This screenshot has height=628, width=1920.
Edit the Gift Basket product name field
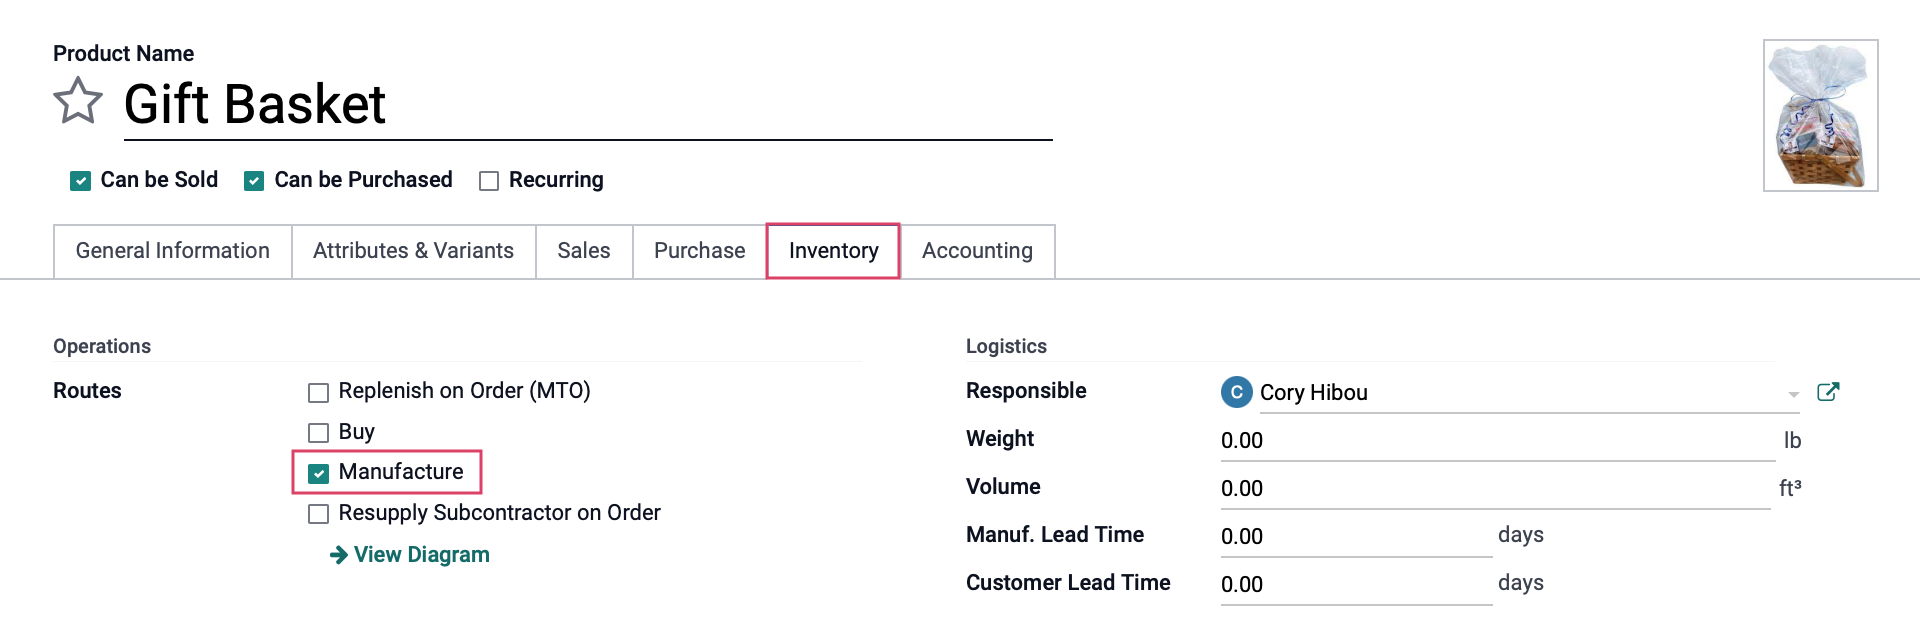point(588,104)
